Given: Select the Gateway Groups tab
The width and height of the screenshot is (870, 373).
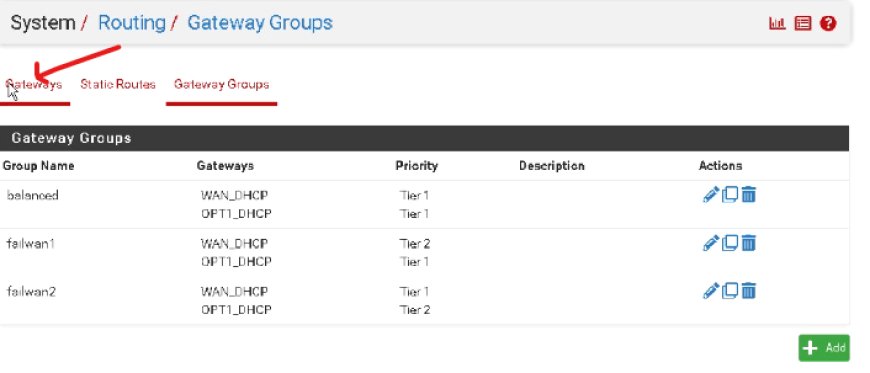Looking at the screenshot, I should [x=221, y=84].
